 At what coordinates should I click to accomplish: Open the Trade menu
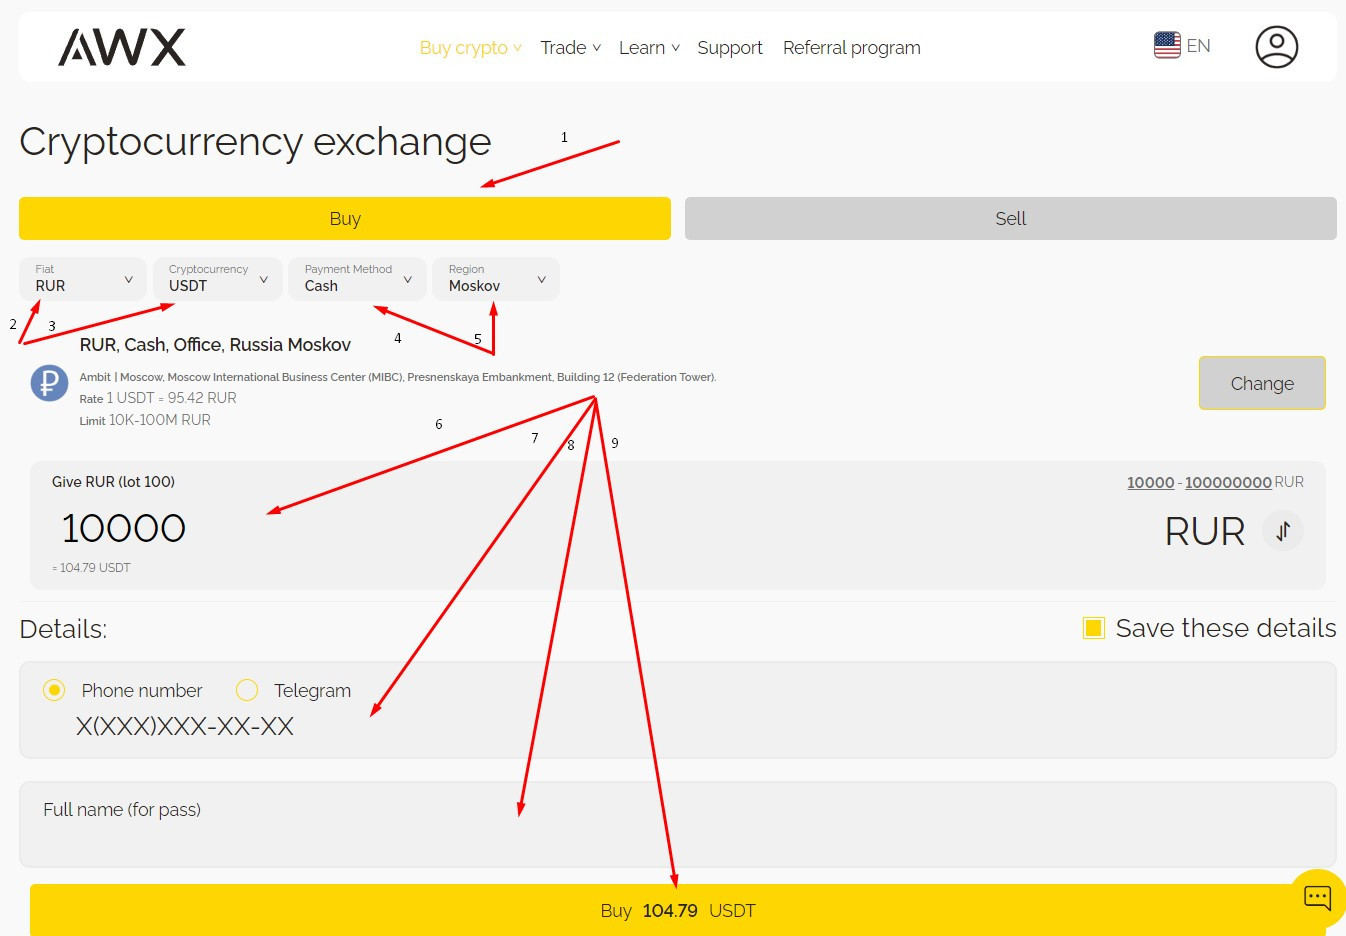coord(570,48)
